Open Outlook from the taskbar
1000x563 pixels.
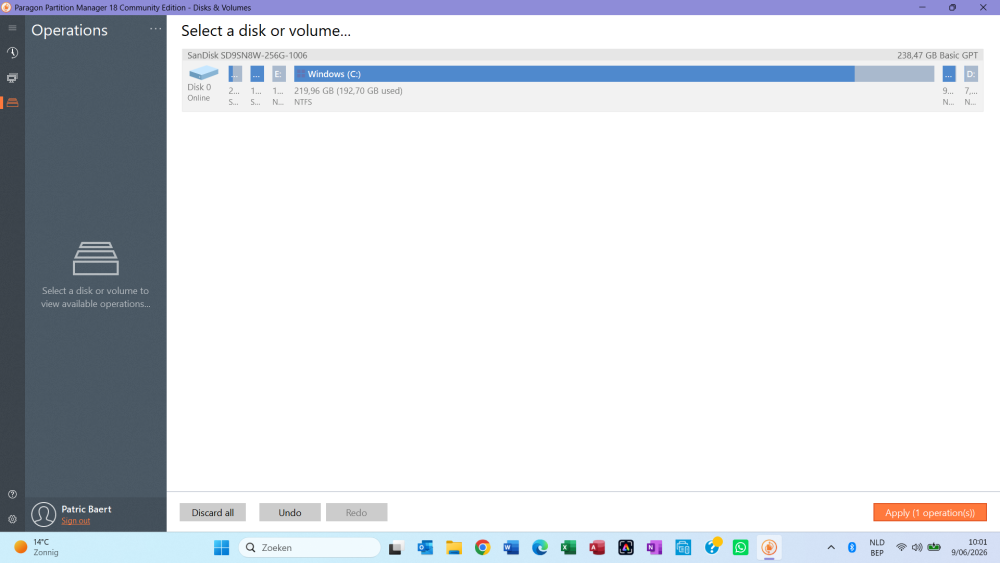[425, 547]
